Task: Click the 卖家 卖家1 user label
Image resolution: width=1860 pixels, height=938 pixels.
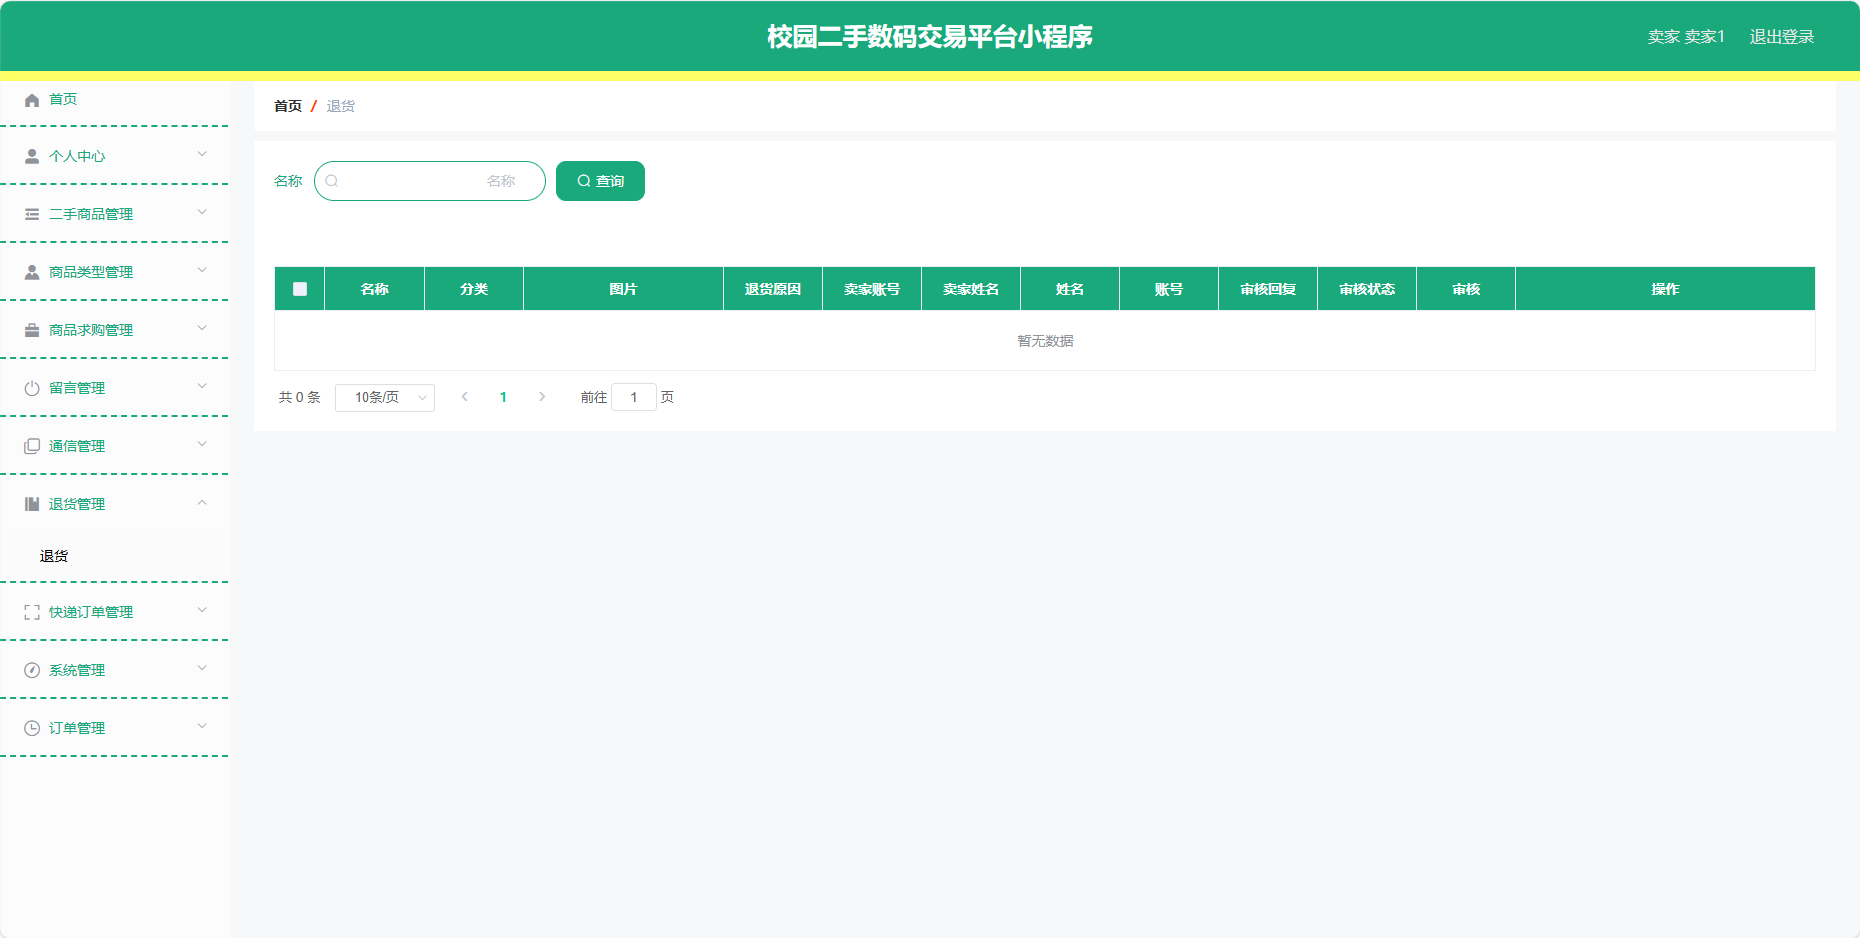Action: point(1686,37)
